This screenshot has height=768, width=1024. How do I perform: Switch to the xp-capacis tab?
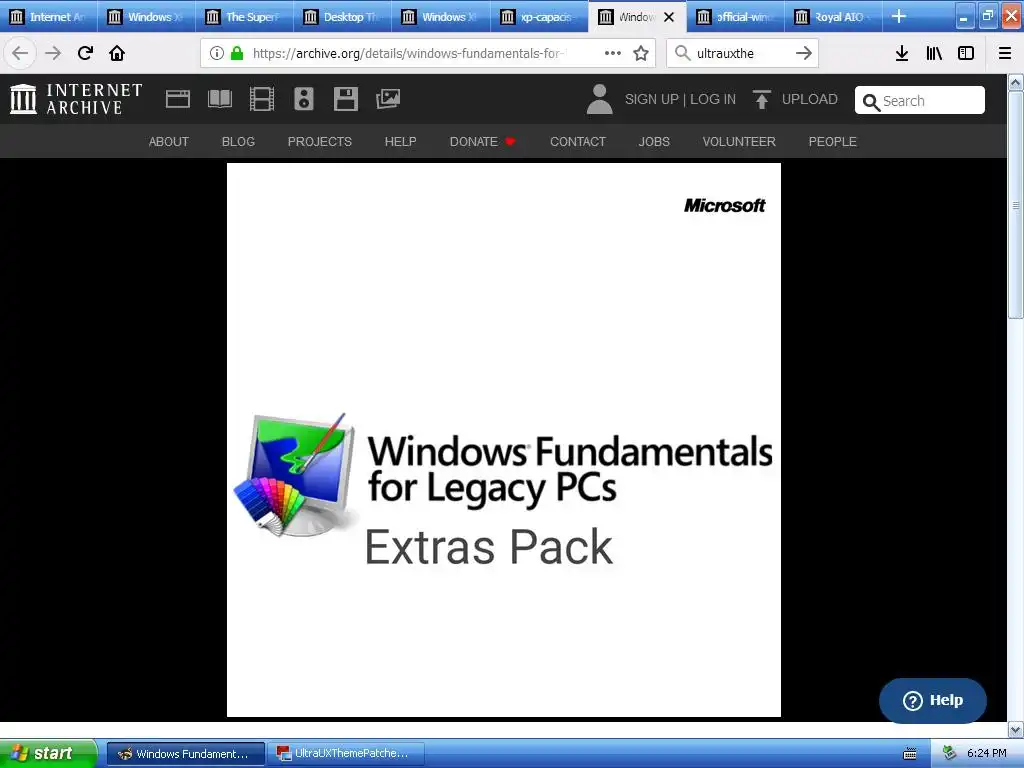tap(539, 16)
